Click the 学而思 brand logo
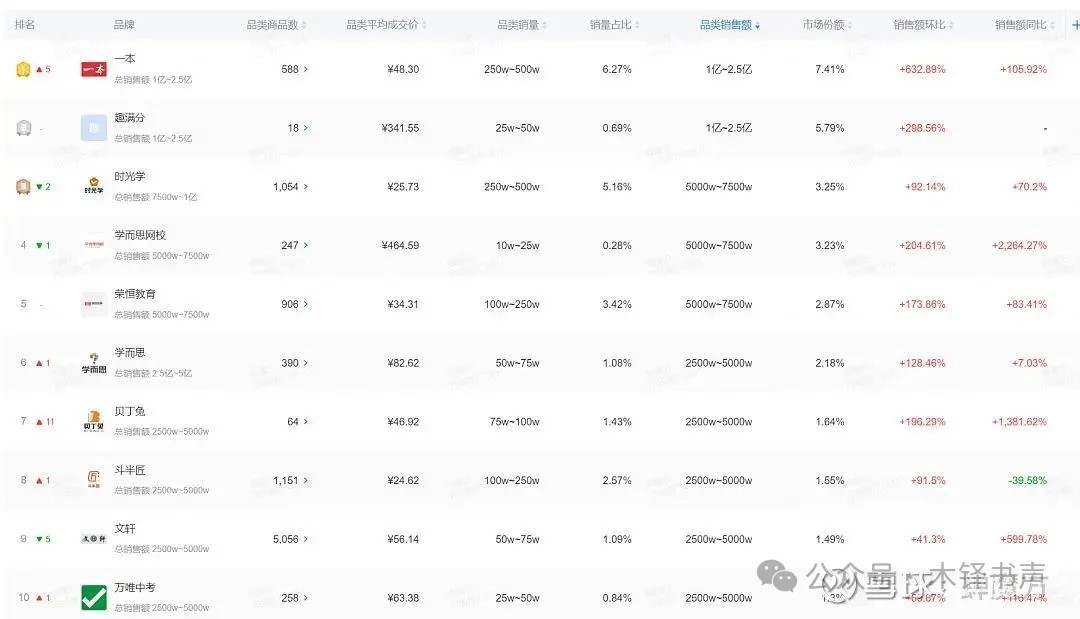This screenshot has height=619, width=1080. [94, 363]
